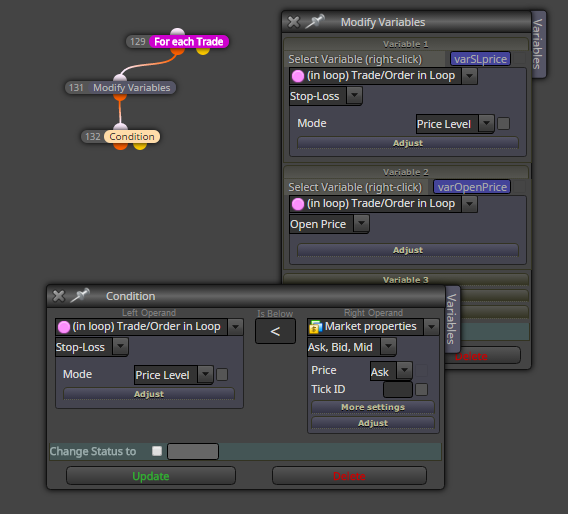Toggle checkbox next to varSLprice
The width and height of the screenshot is (568, 514).
[x=519, y=59]
